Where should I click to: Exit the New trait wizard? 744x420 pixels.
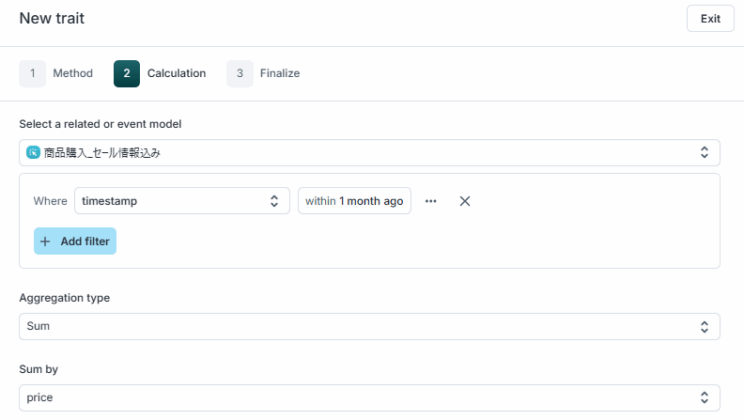click(x=710, y=19)
